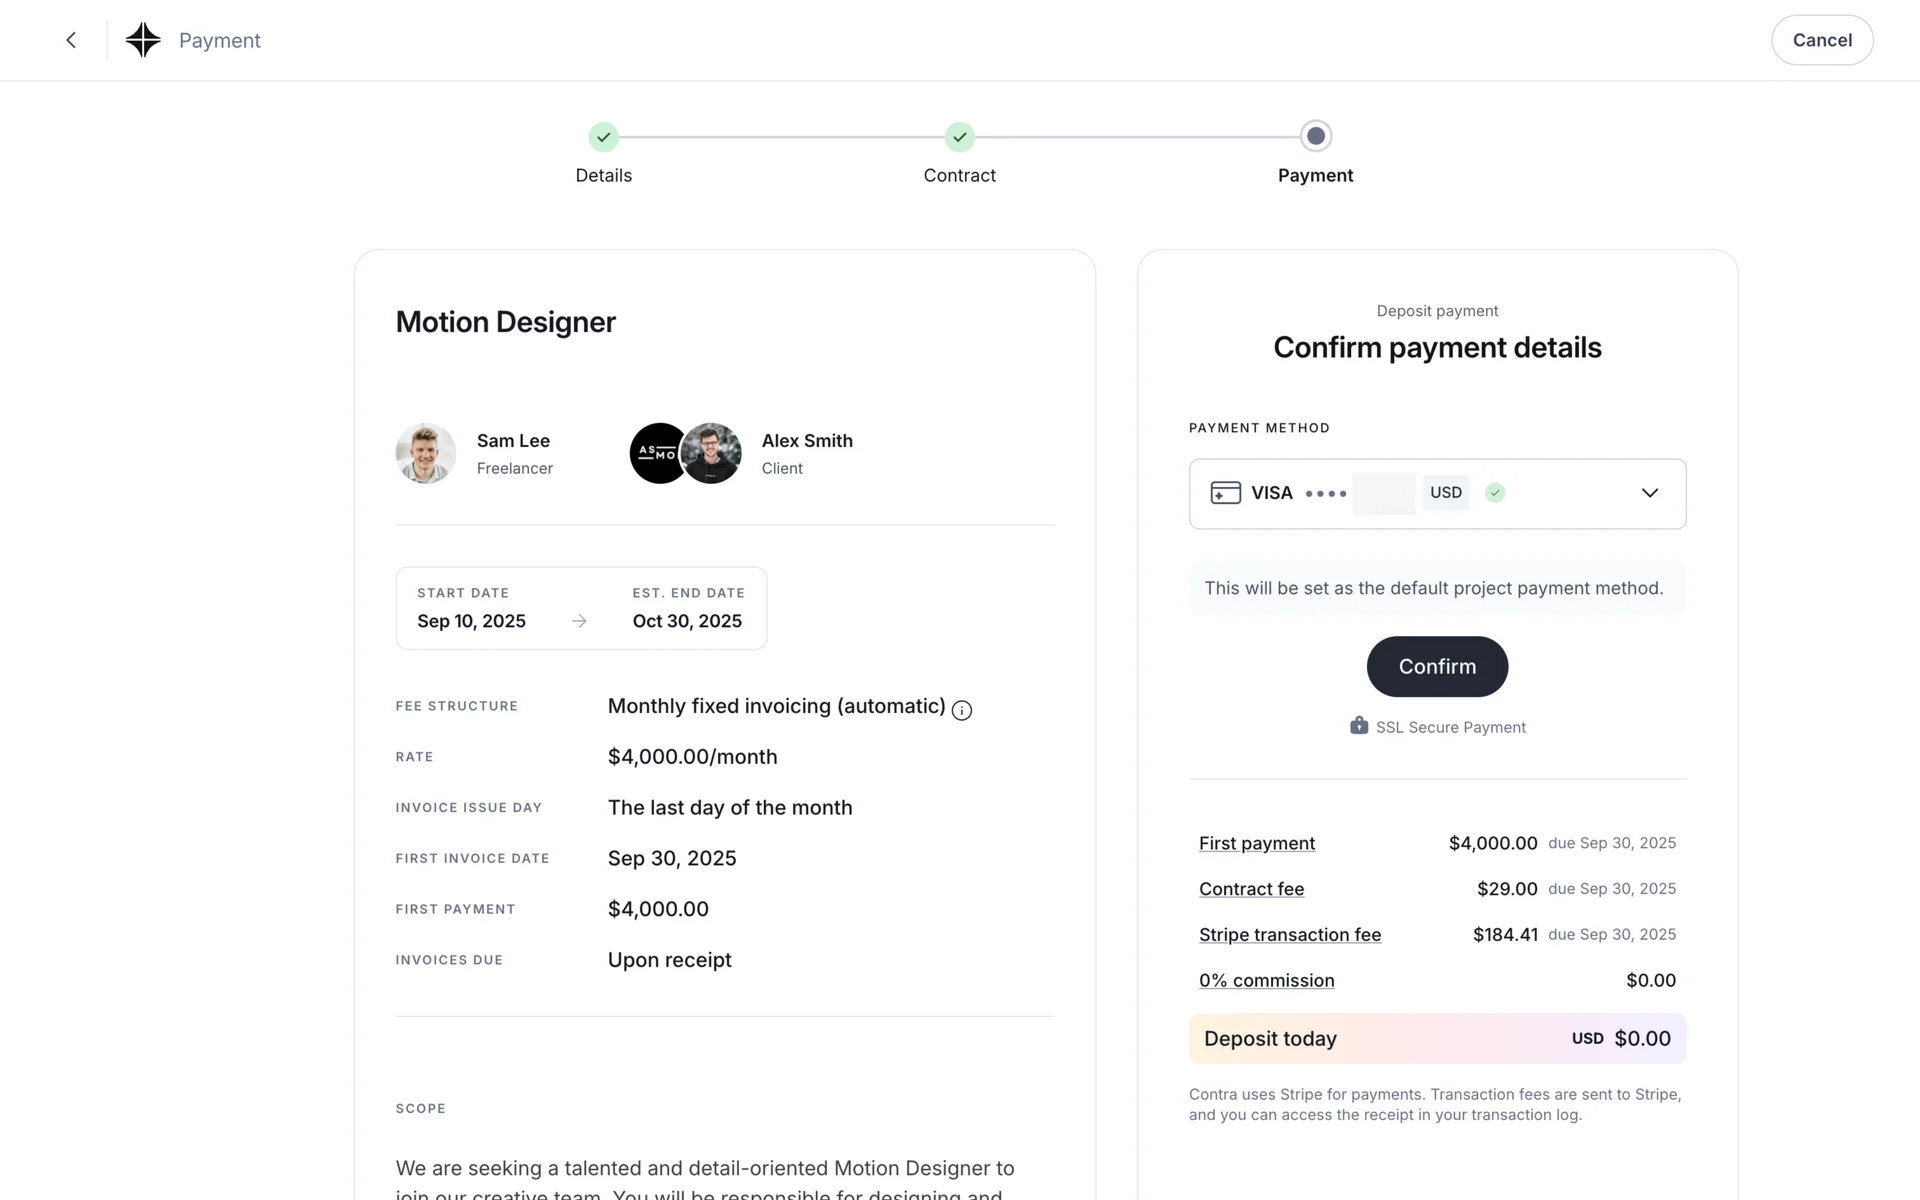
Task: Select the Payment step indicator
Action: 1315,136
